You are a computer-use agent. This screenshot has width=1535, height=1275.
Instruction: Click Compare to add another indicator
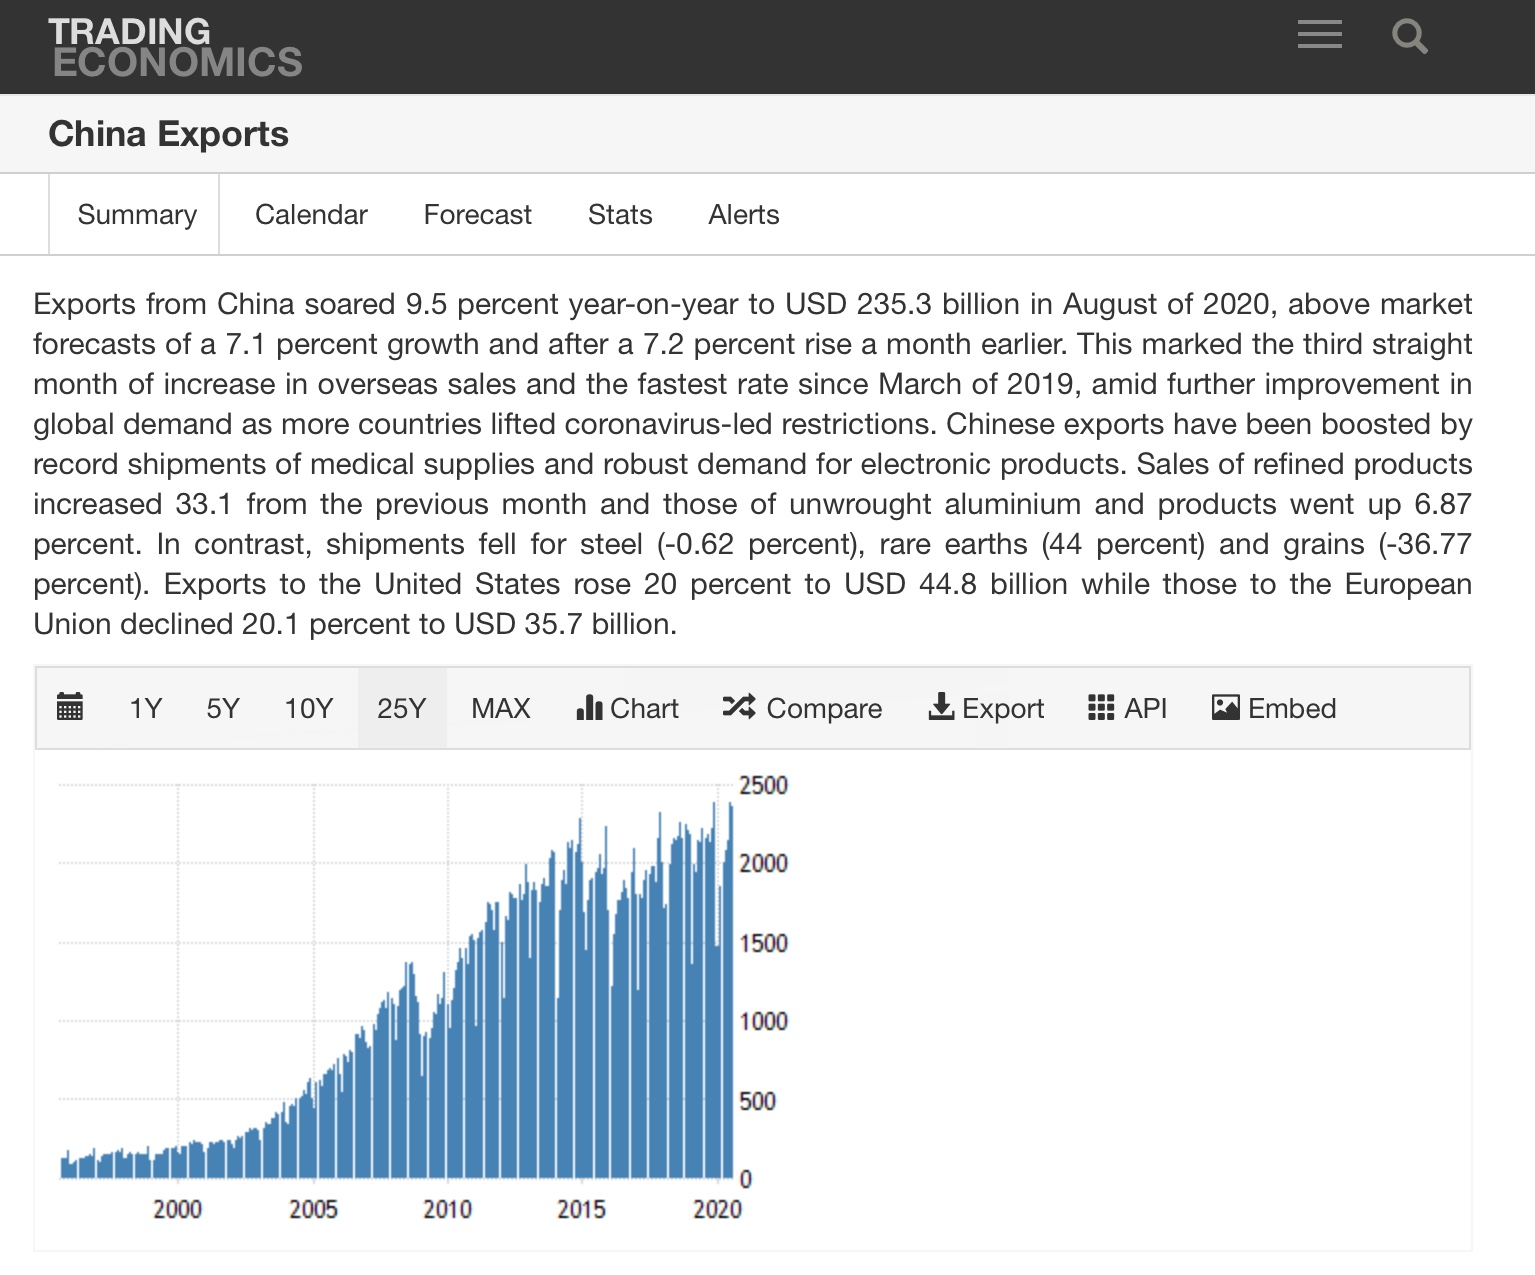(x=802, y=708)
